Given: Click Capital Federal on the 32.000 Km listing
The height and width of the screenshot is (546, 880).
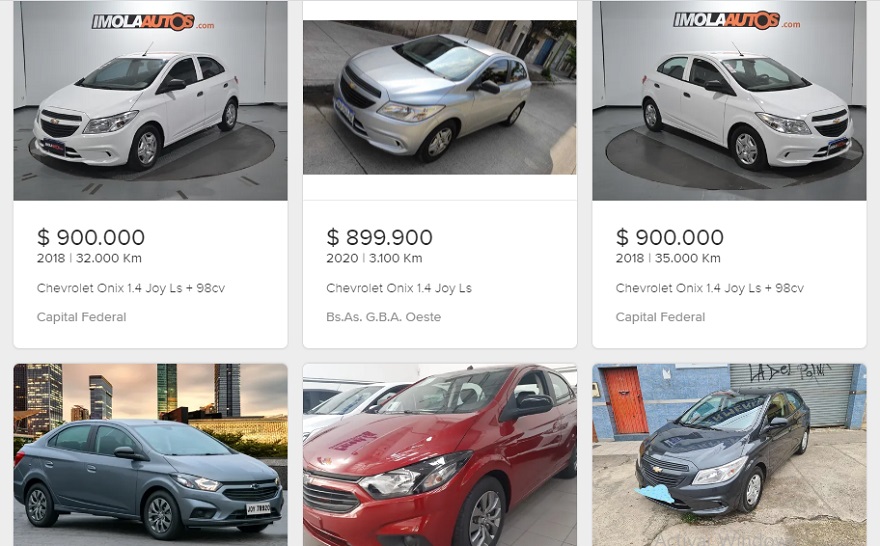Looking at the screenshot, I should [81, 317].
